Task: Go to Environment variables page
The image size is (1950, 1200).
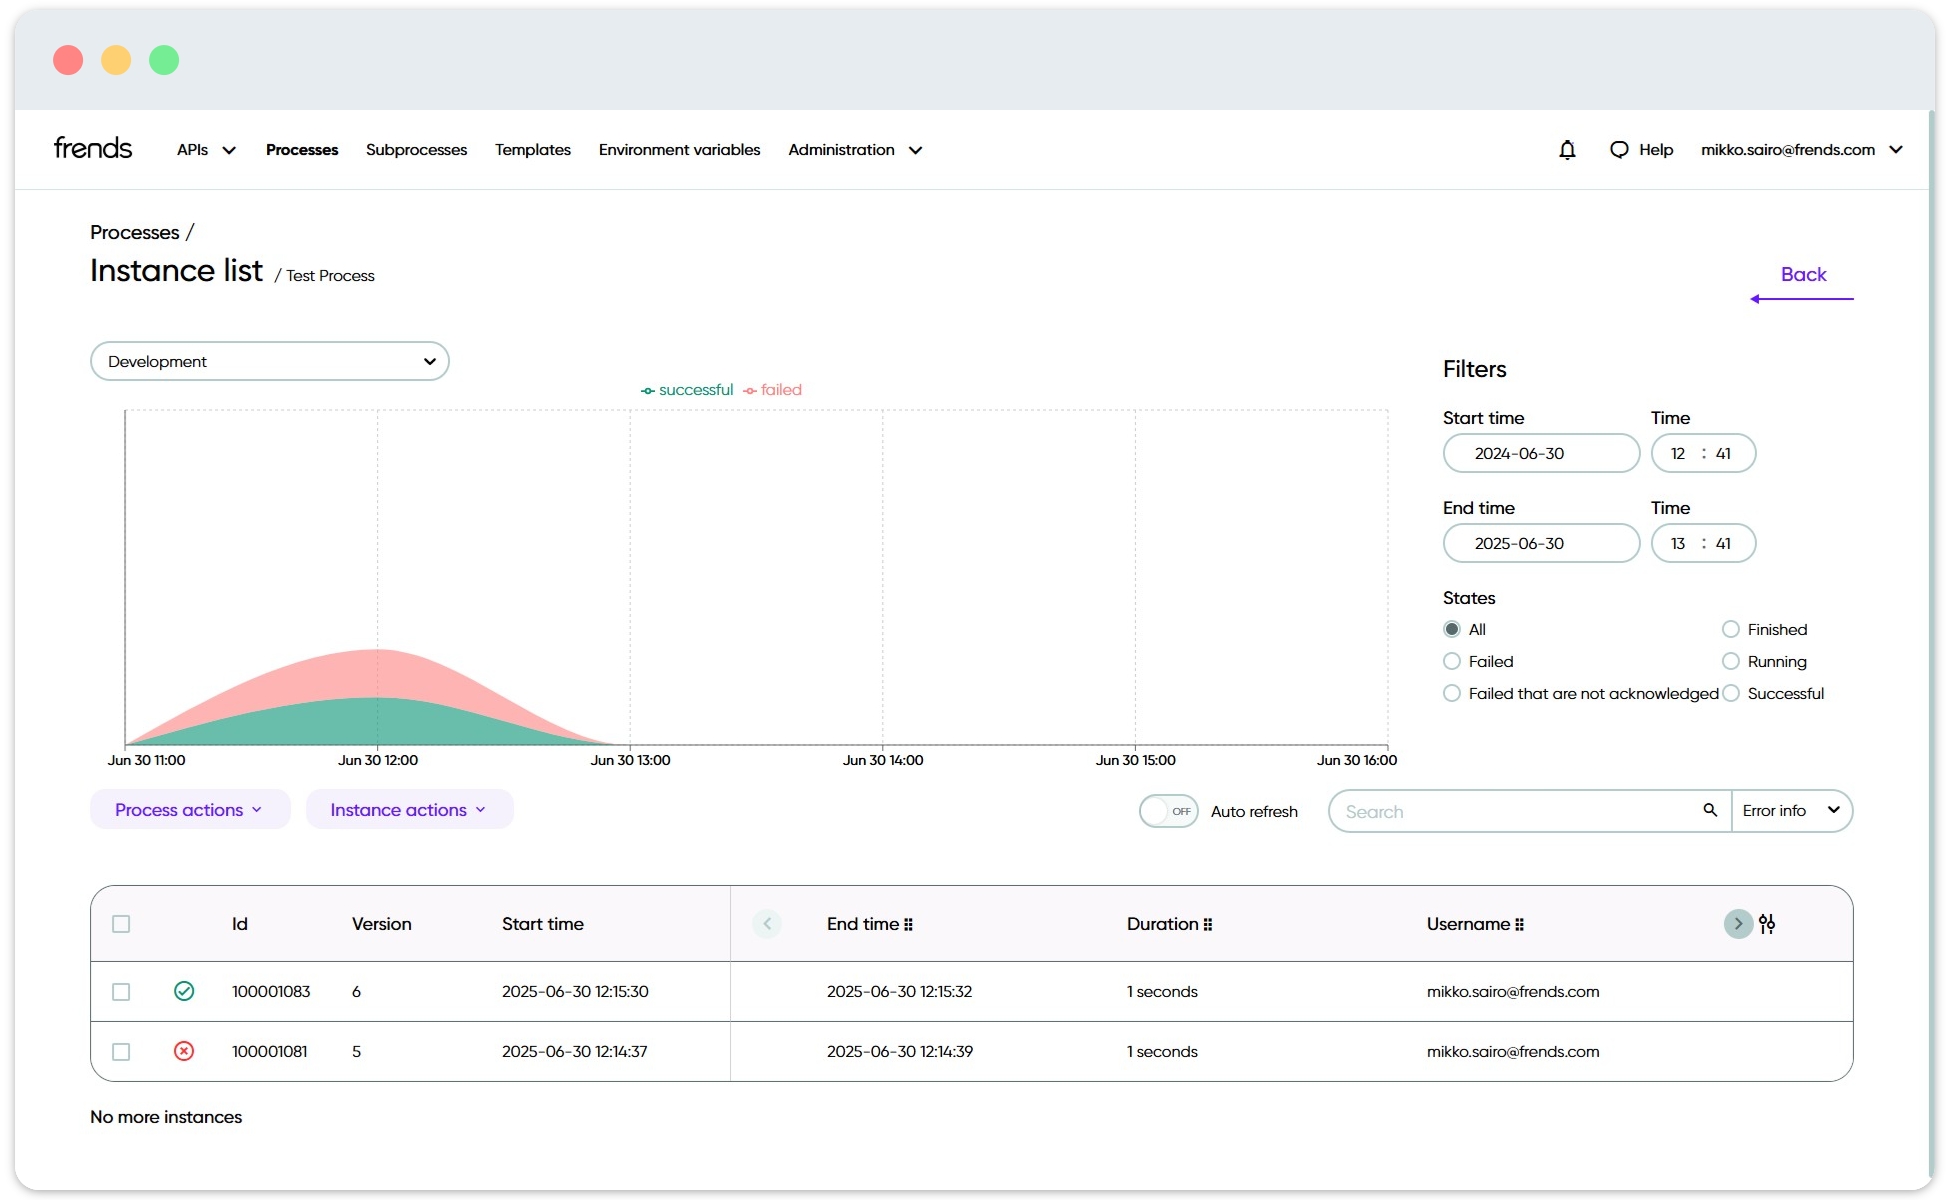Action: coord(679,150)
